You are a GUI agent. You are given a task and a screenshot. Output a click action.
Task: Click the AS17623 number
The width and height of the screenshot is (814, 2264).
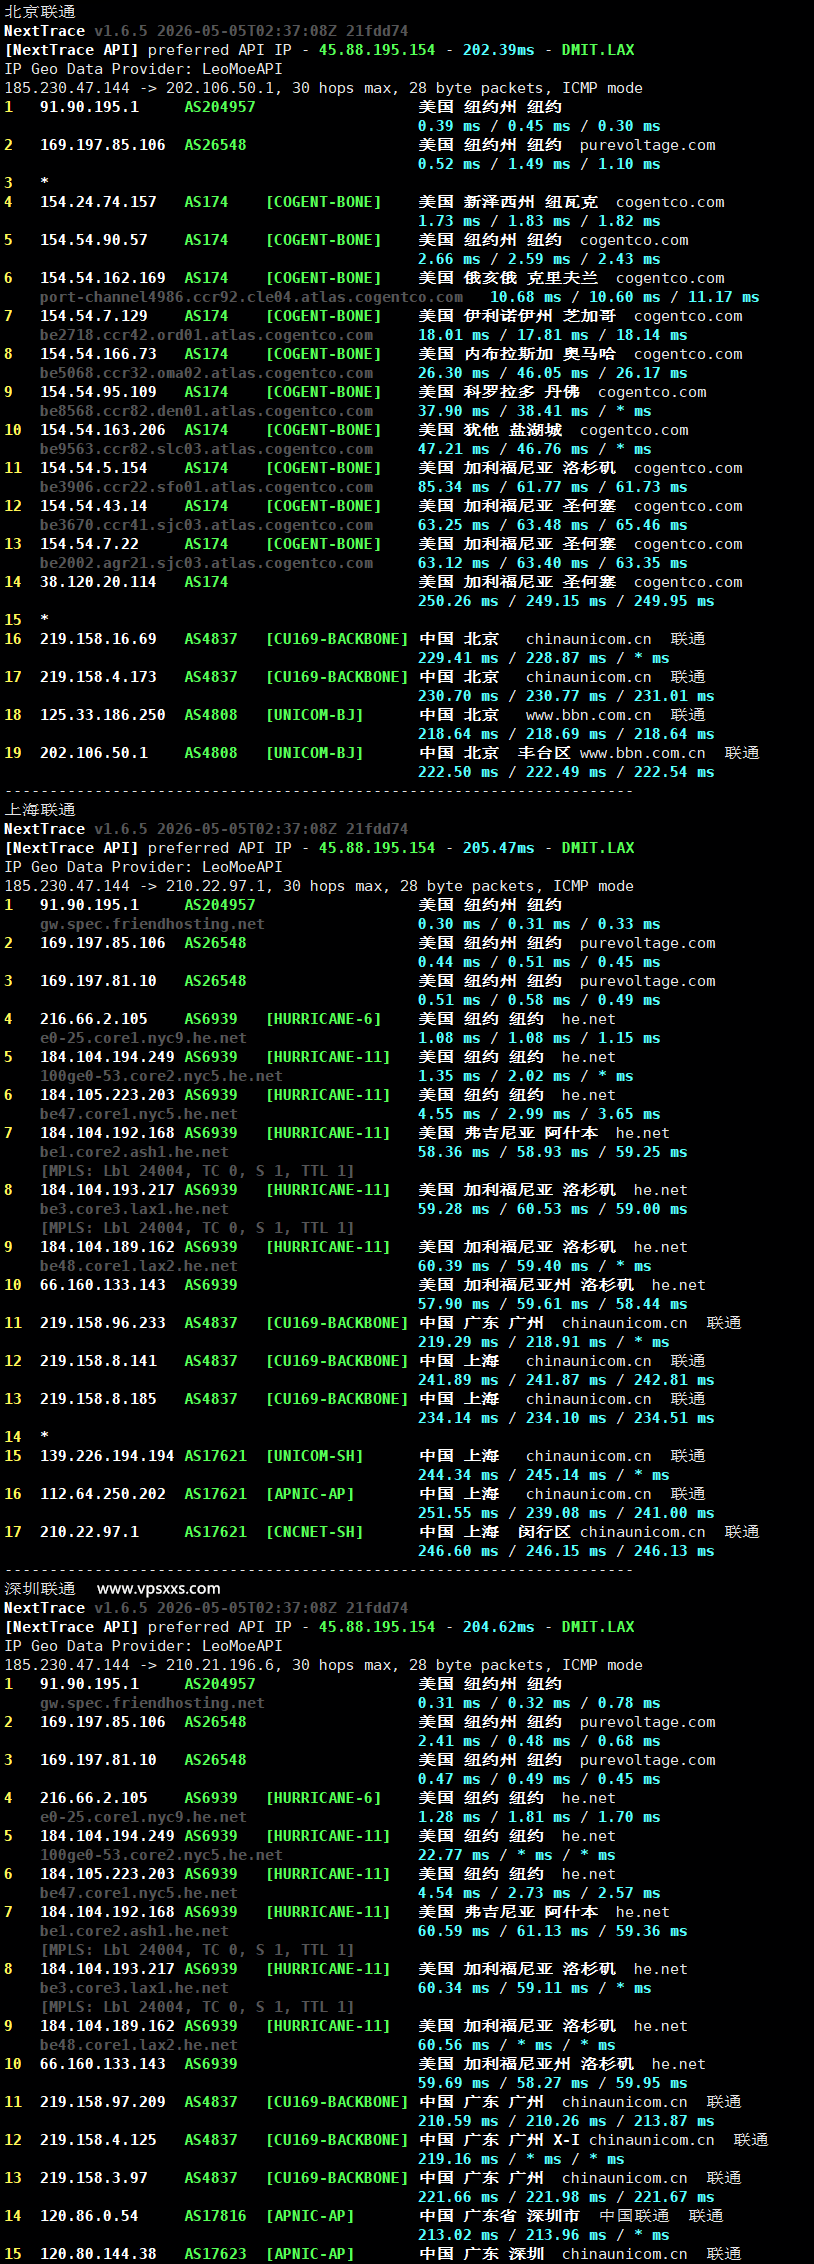point(215,2254)
